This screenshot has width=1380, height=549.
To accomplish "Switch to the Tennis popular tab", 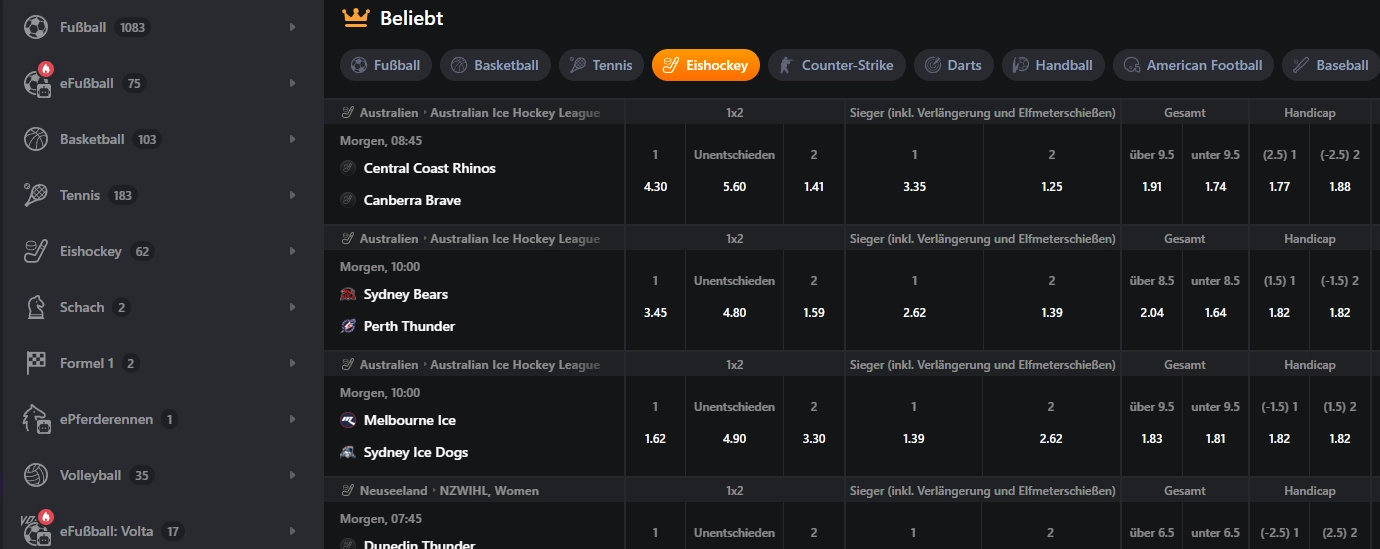I will [601, 65].
